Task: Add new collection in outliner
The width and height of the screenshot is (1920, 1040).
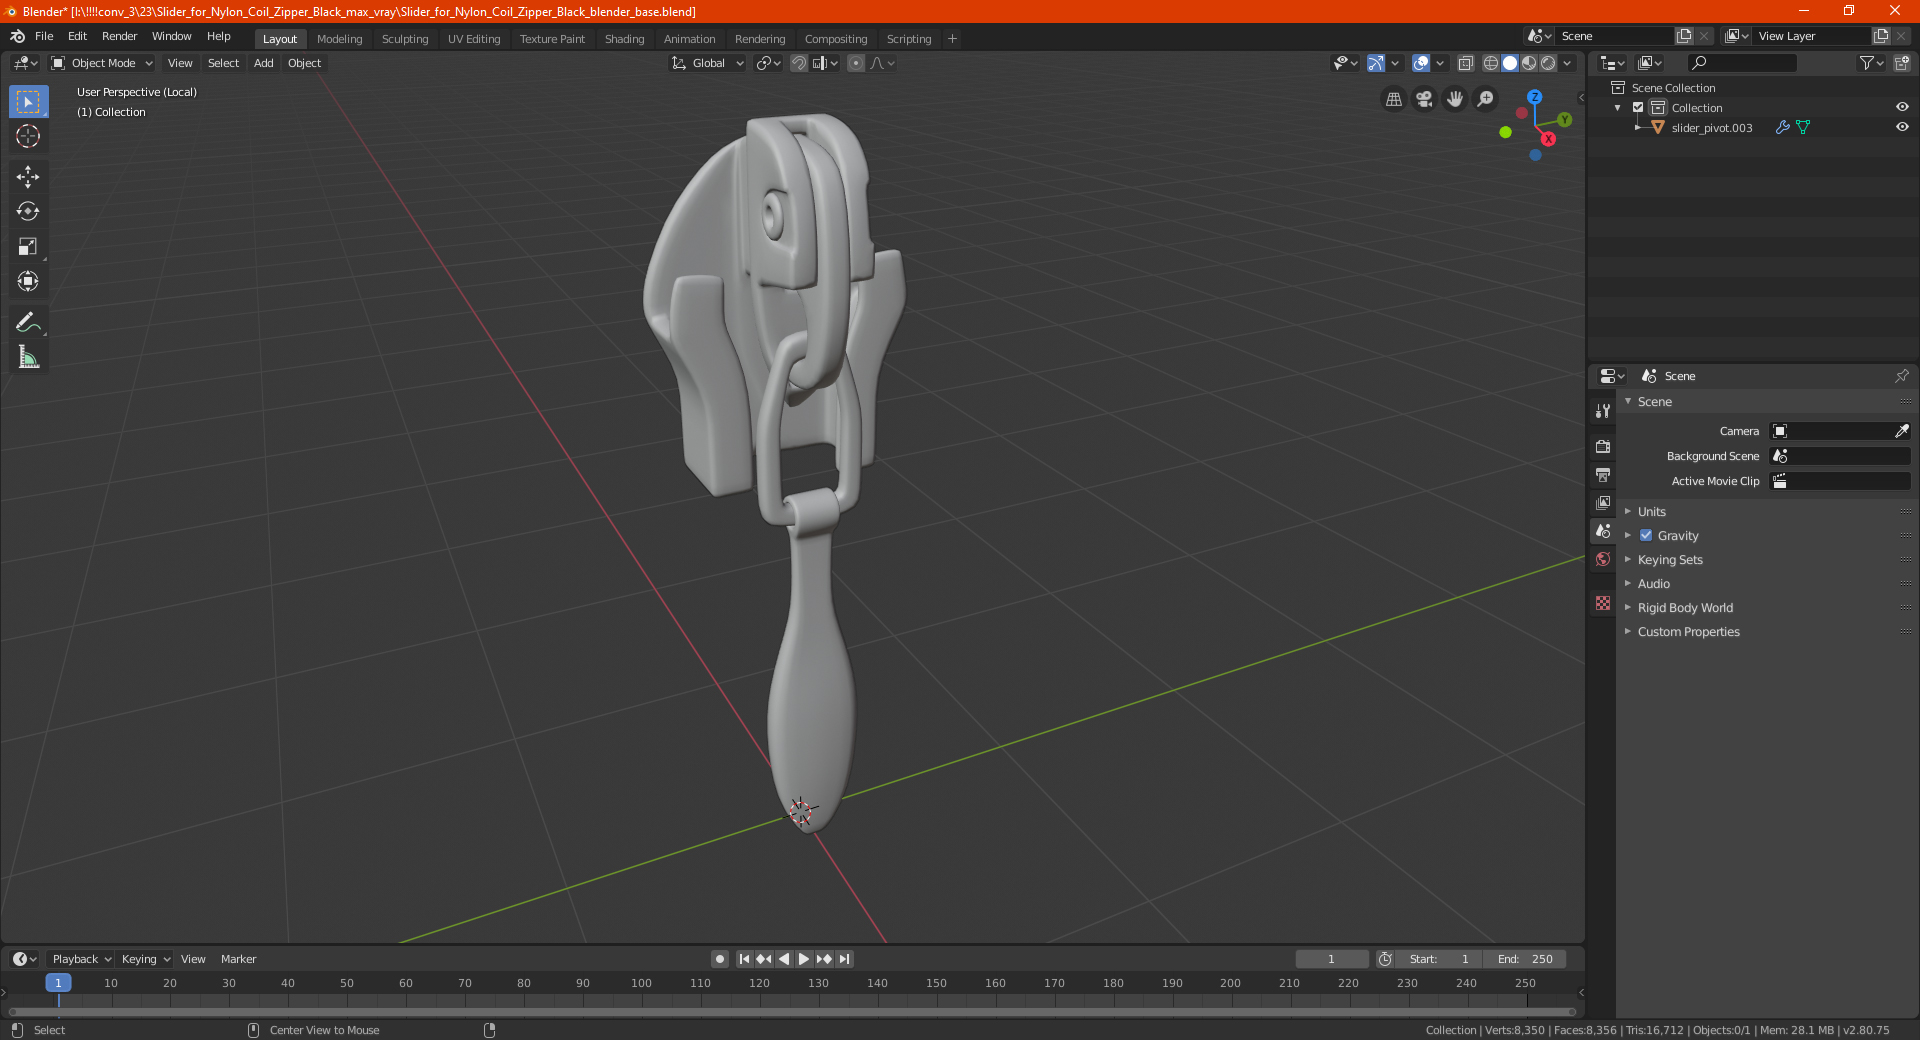Action: tap(1901, 63)
